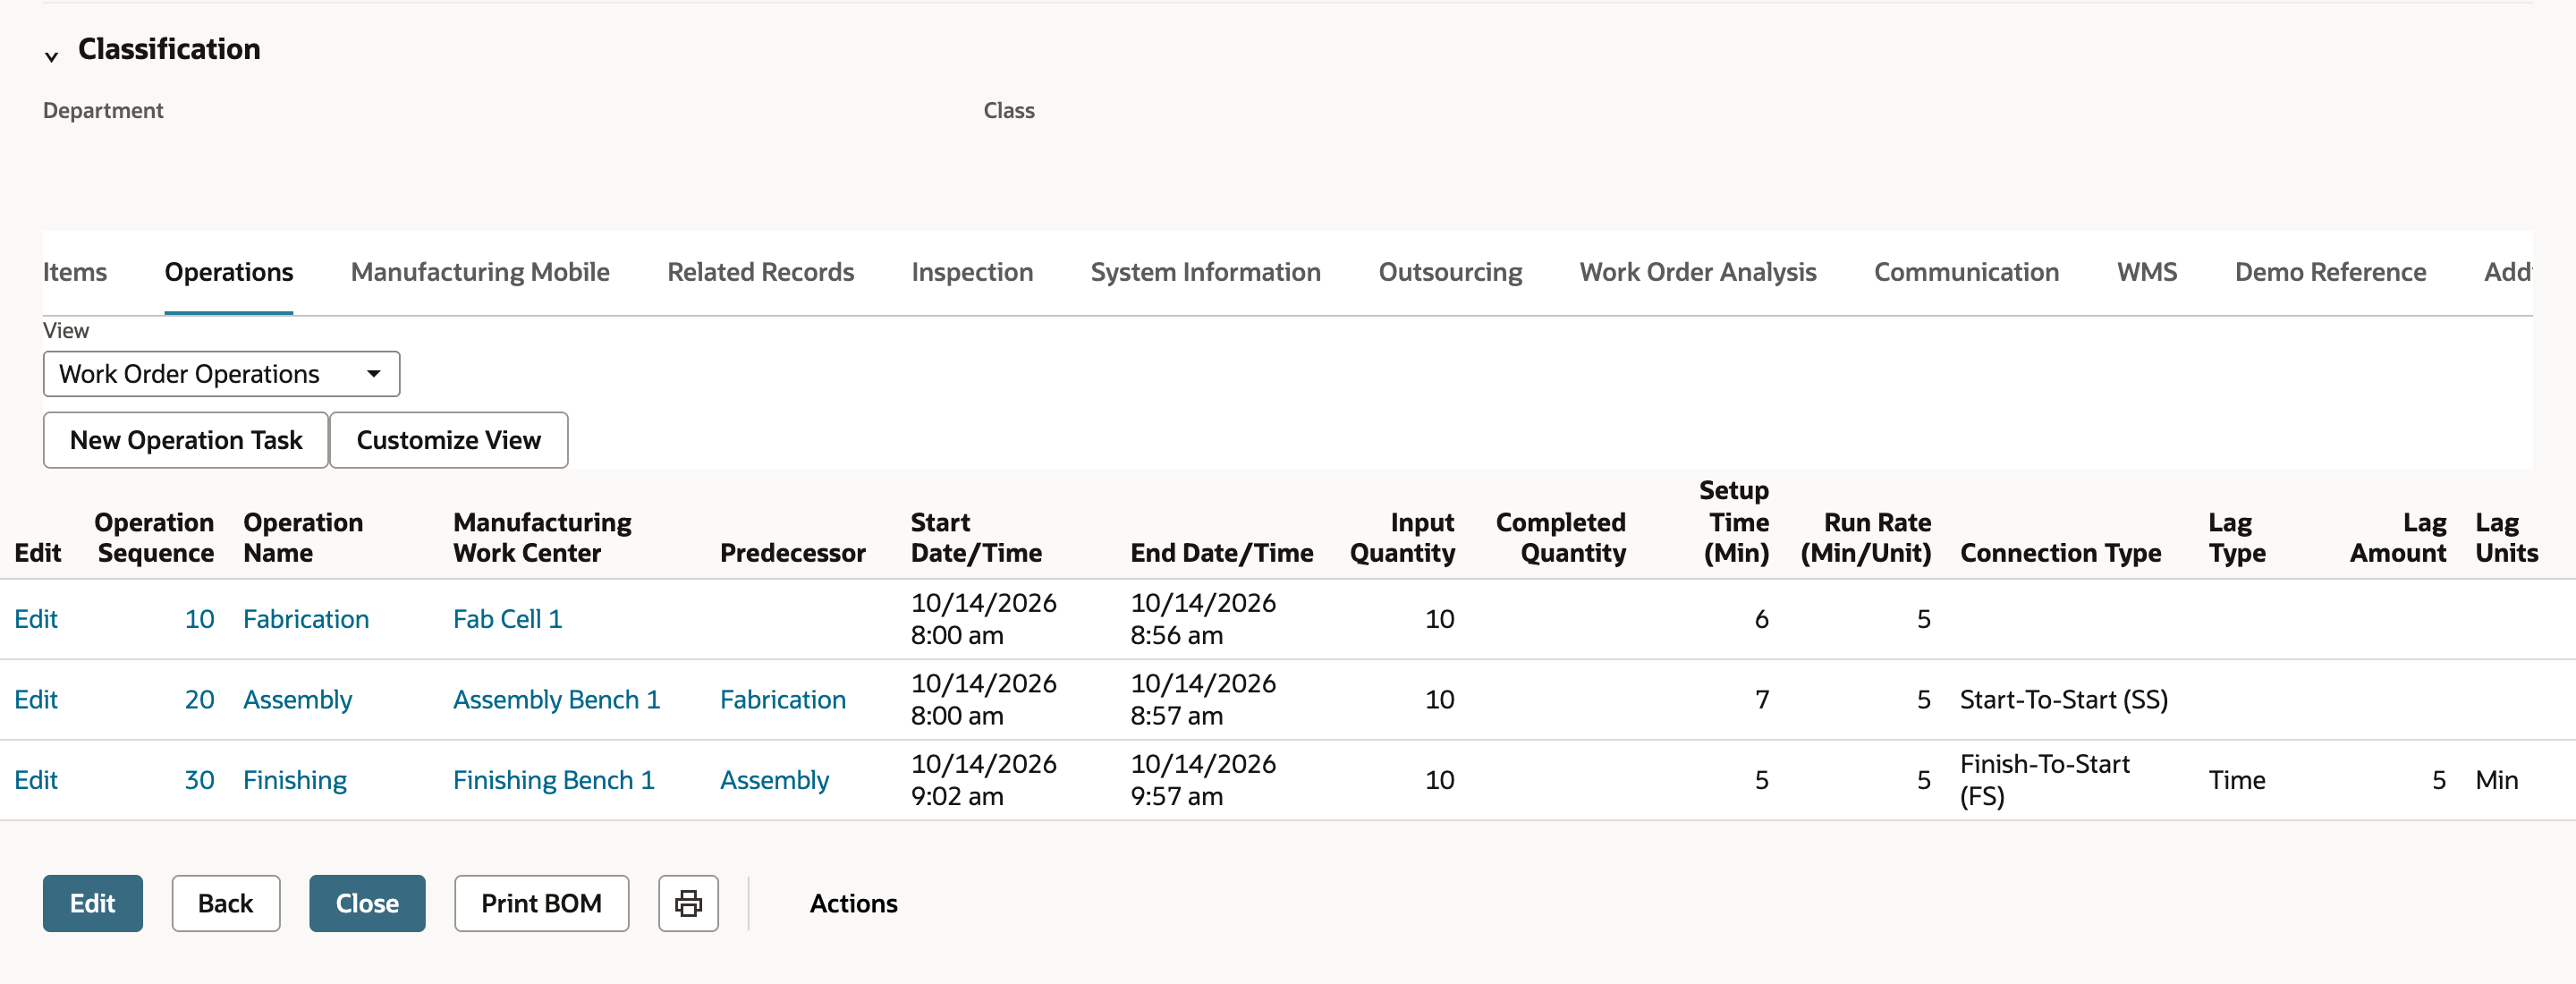The image size is (2576, 984).
Task: Click the Time lag type cell
Action: (2237, 780)
